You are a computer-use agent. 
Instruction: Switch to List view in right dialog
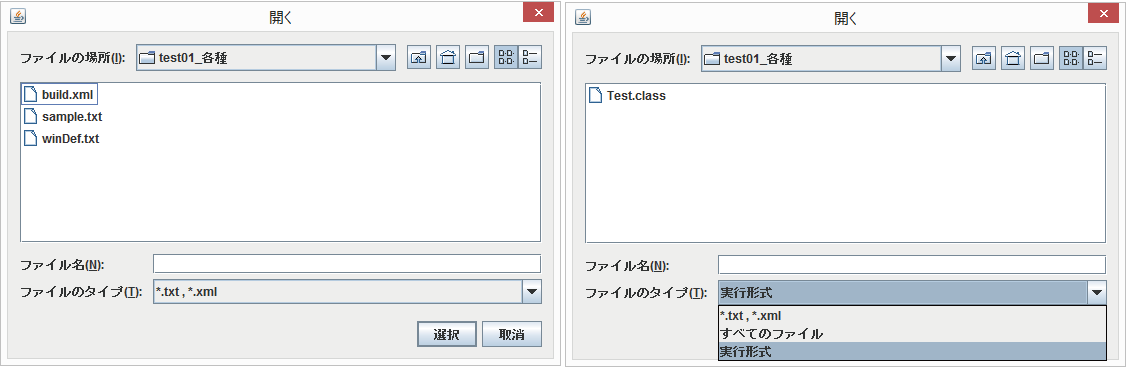point(1071,58)
